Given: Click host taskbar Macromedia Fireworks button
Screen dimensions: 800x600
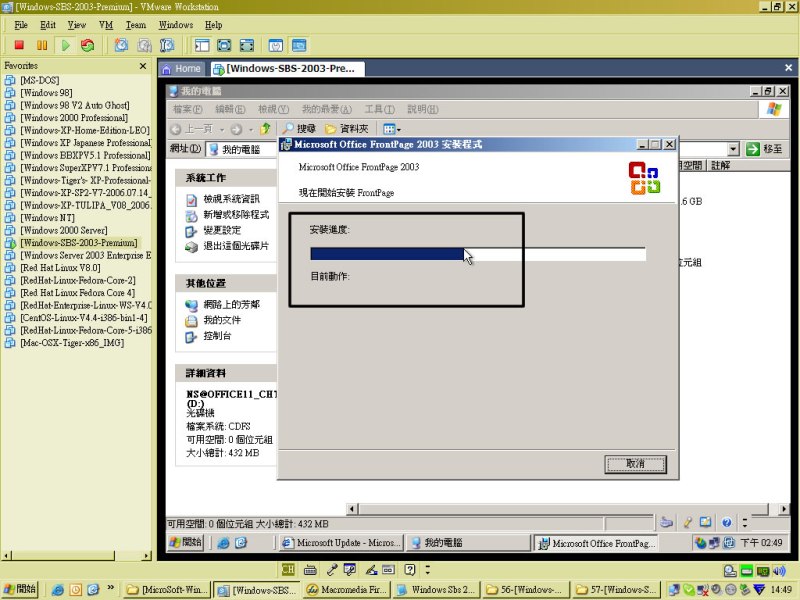Looking at the screenshot, I should coord(345,590).
